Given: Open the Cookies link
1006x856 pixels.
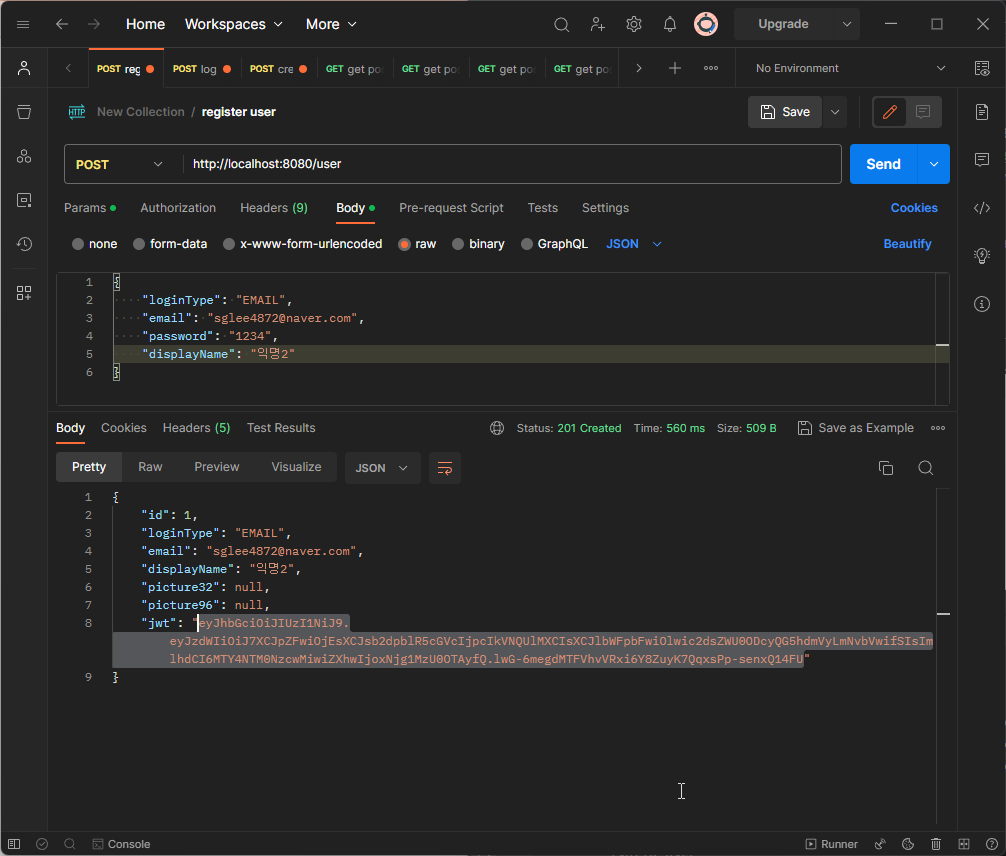Looking at the screenshot, I should (914, 208).
